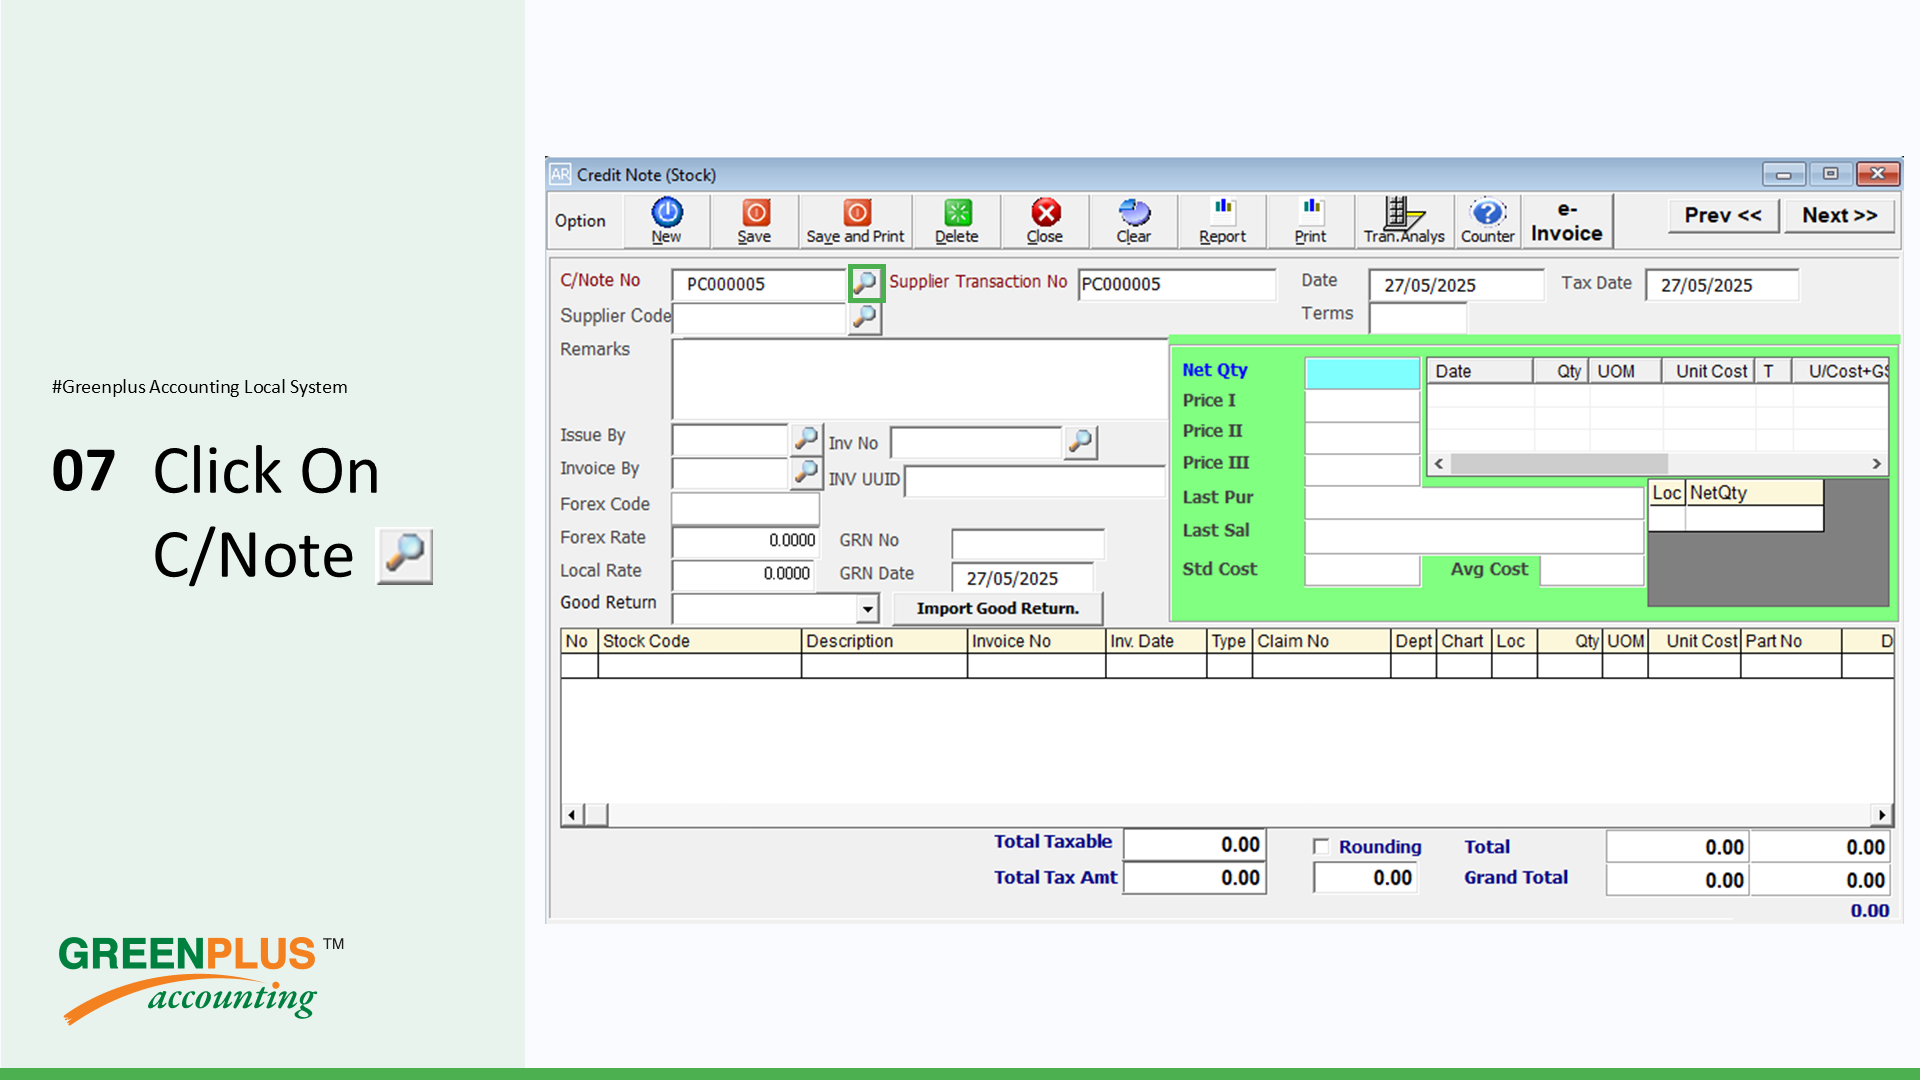The height and width of the screenshot is (1080, 1920).
Task: Click the Delete toolbar icon
Action: pos(957,220)
